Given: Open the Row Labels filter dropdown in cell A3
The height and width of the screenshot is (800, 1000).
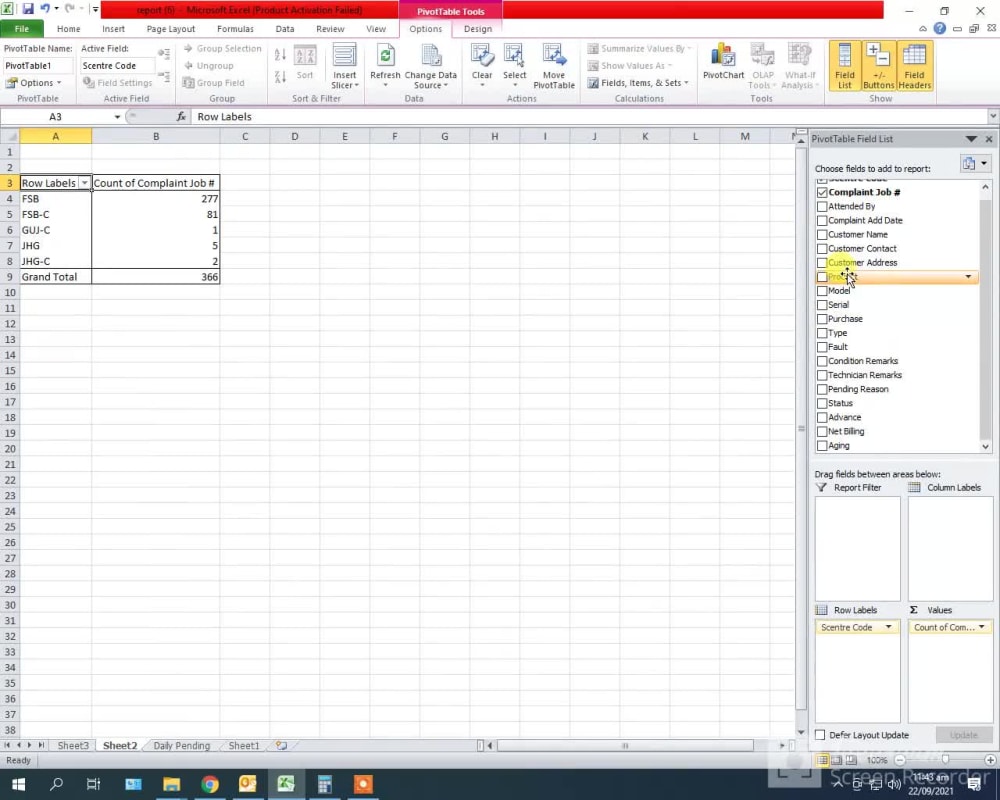Looking at the screenshot, I should click(84, 183).
